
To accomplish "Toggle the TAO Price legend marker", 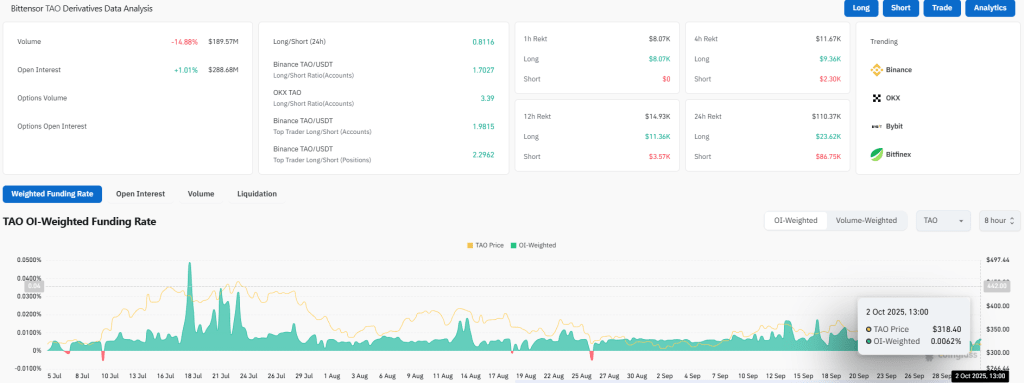I will [470, 245].
